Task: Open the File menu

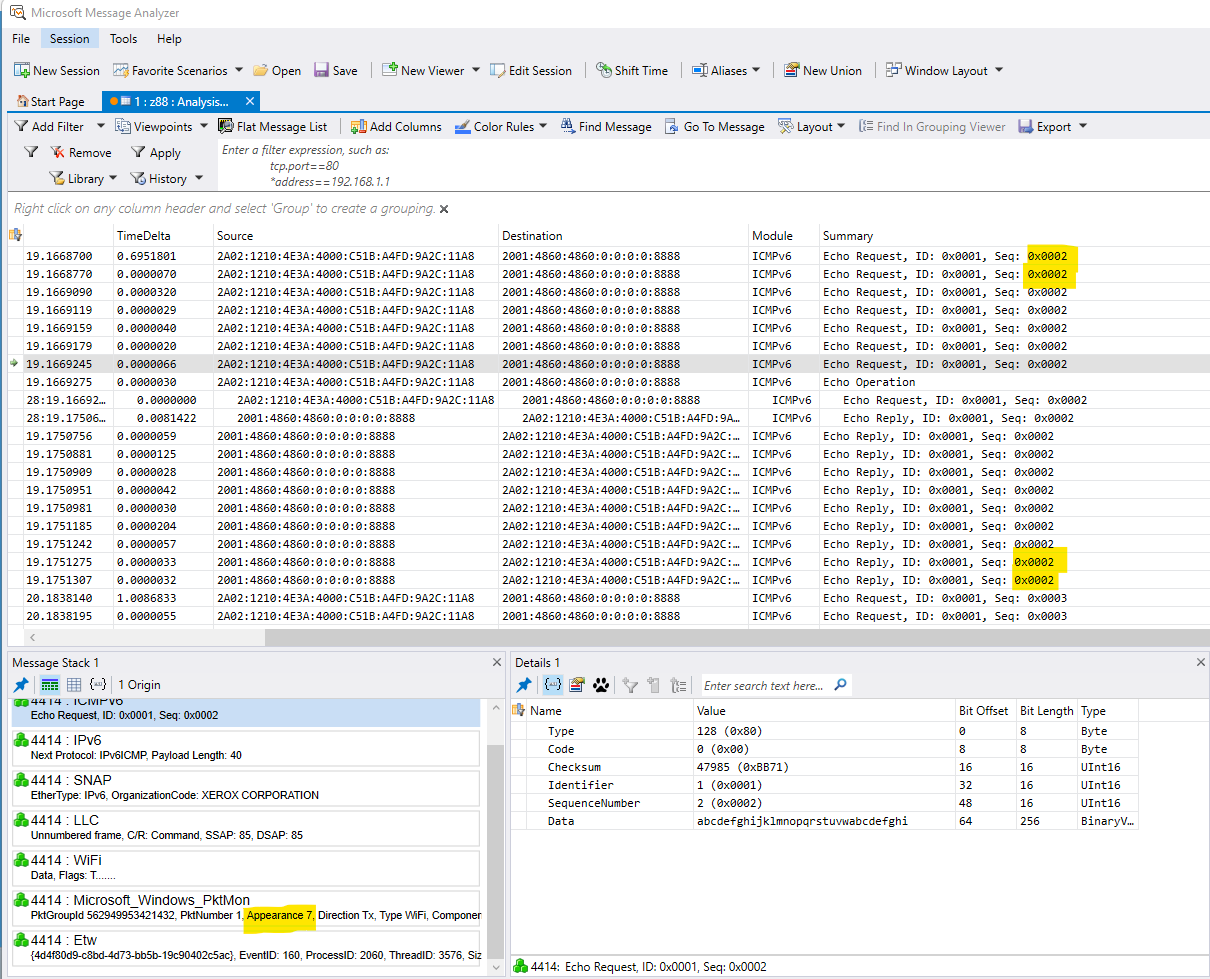Action: coord(21,39)
